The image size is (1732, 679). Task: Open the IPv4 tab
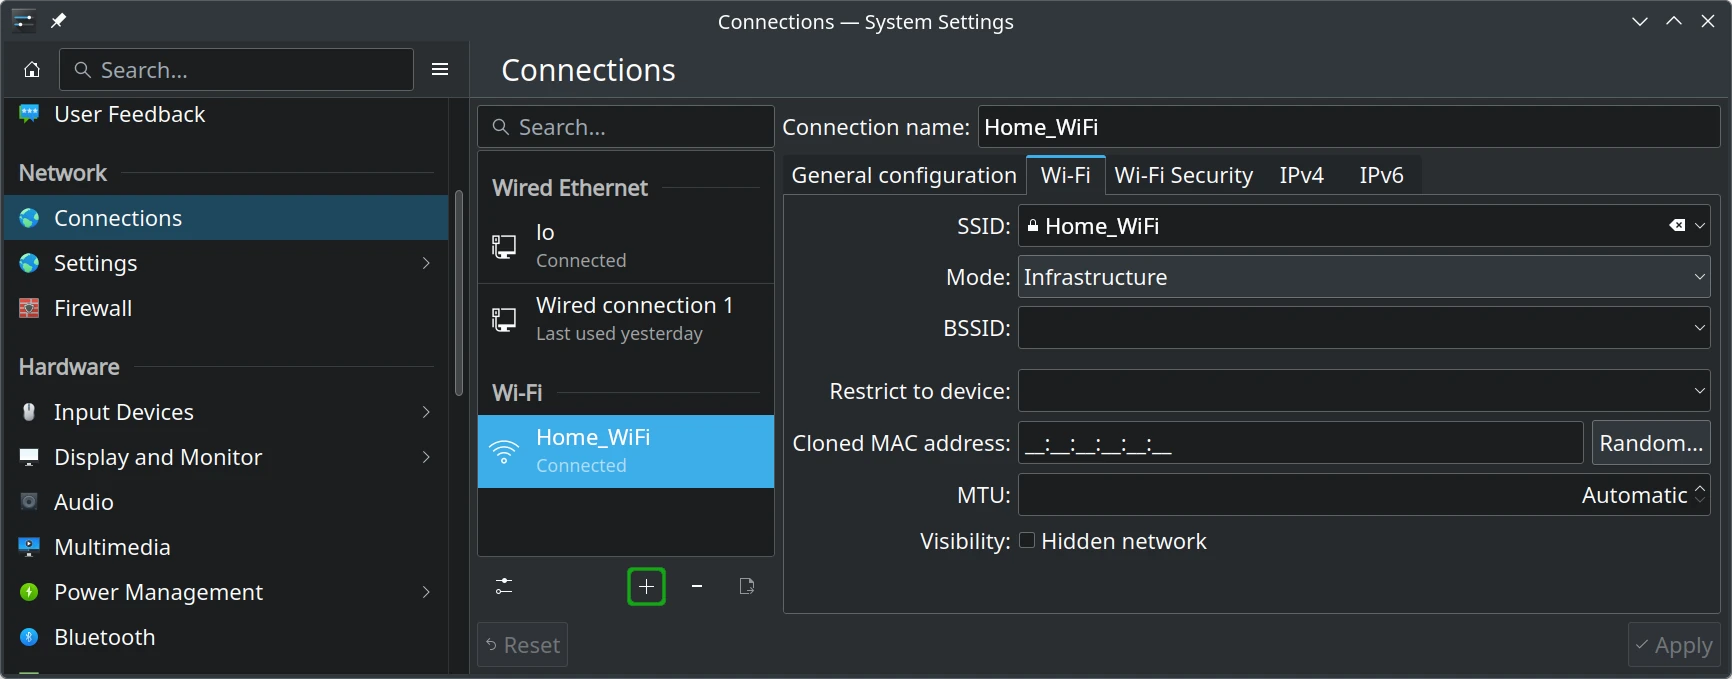pos(1301,176)
